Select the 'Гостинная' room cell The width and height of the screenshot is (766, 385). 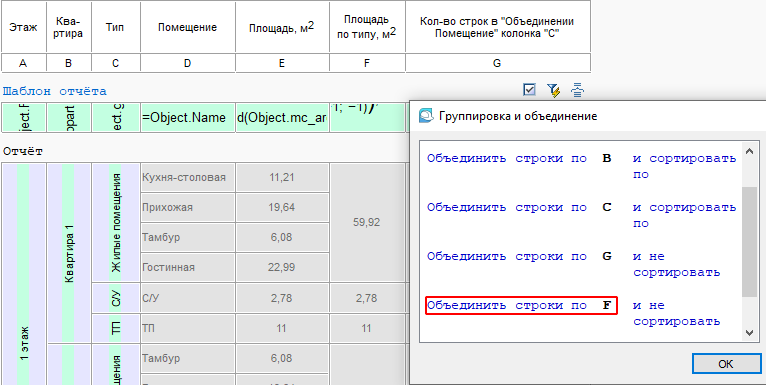click(x=188, y=267)
